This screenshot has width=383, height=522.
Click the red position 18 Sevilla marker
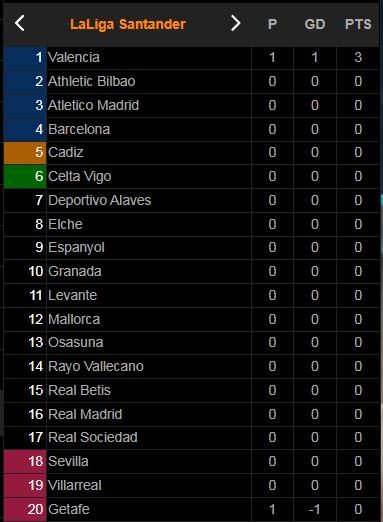[x=25, y=461]
